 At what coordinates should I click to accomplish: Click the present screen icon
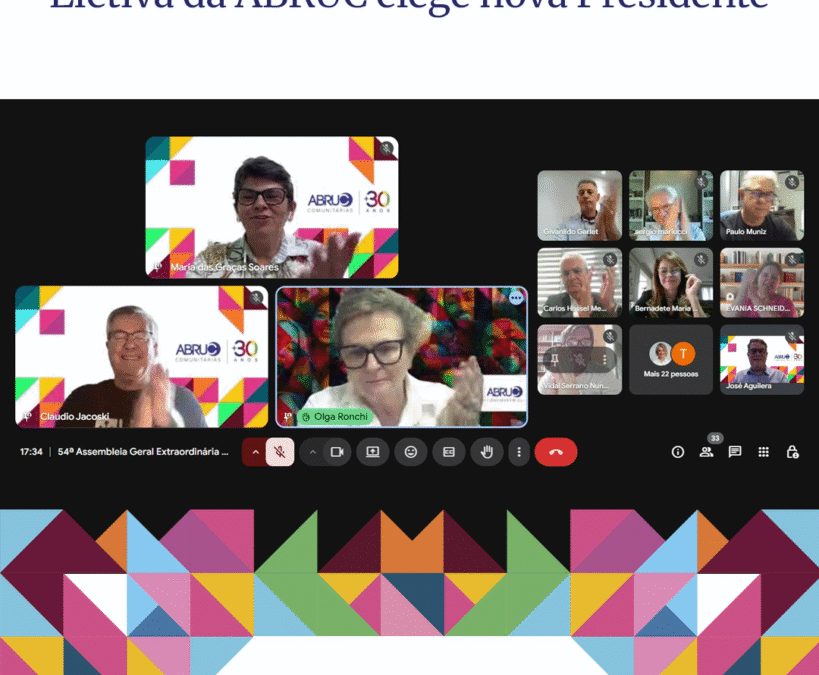(373, 452)
